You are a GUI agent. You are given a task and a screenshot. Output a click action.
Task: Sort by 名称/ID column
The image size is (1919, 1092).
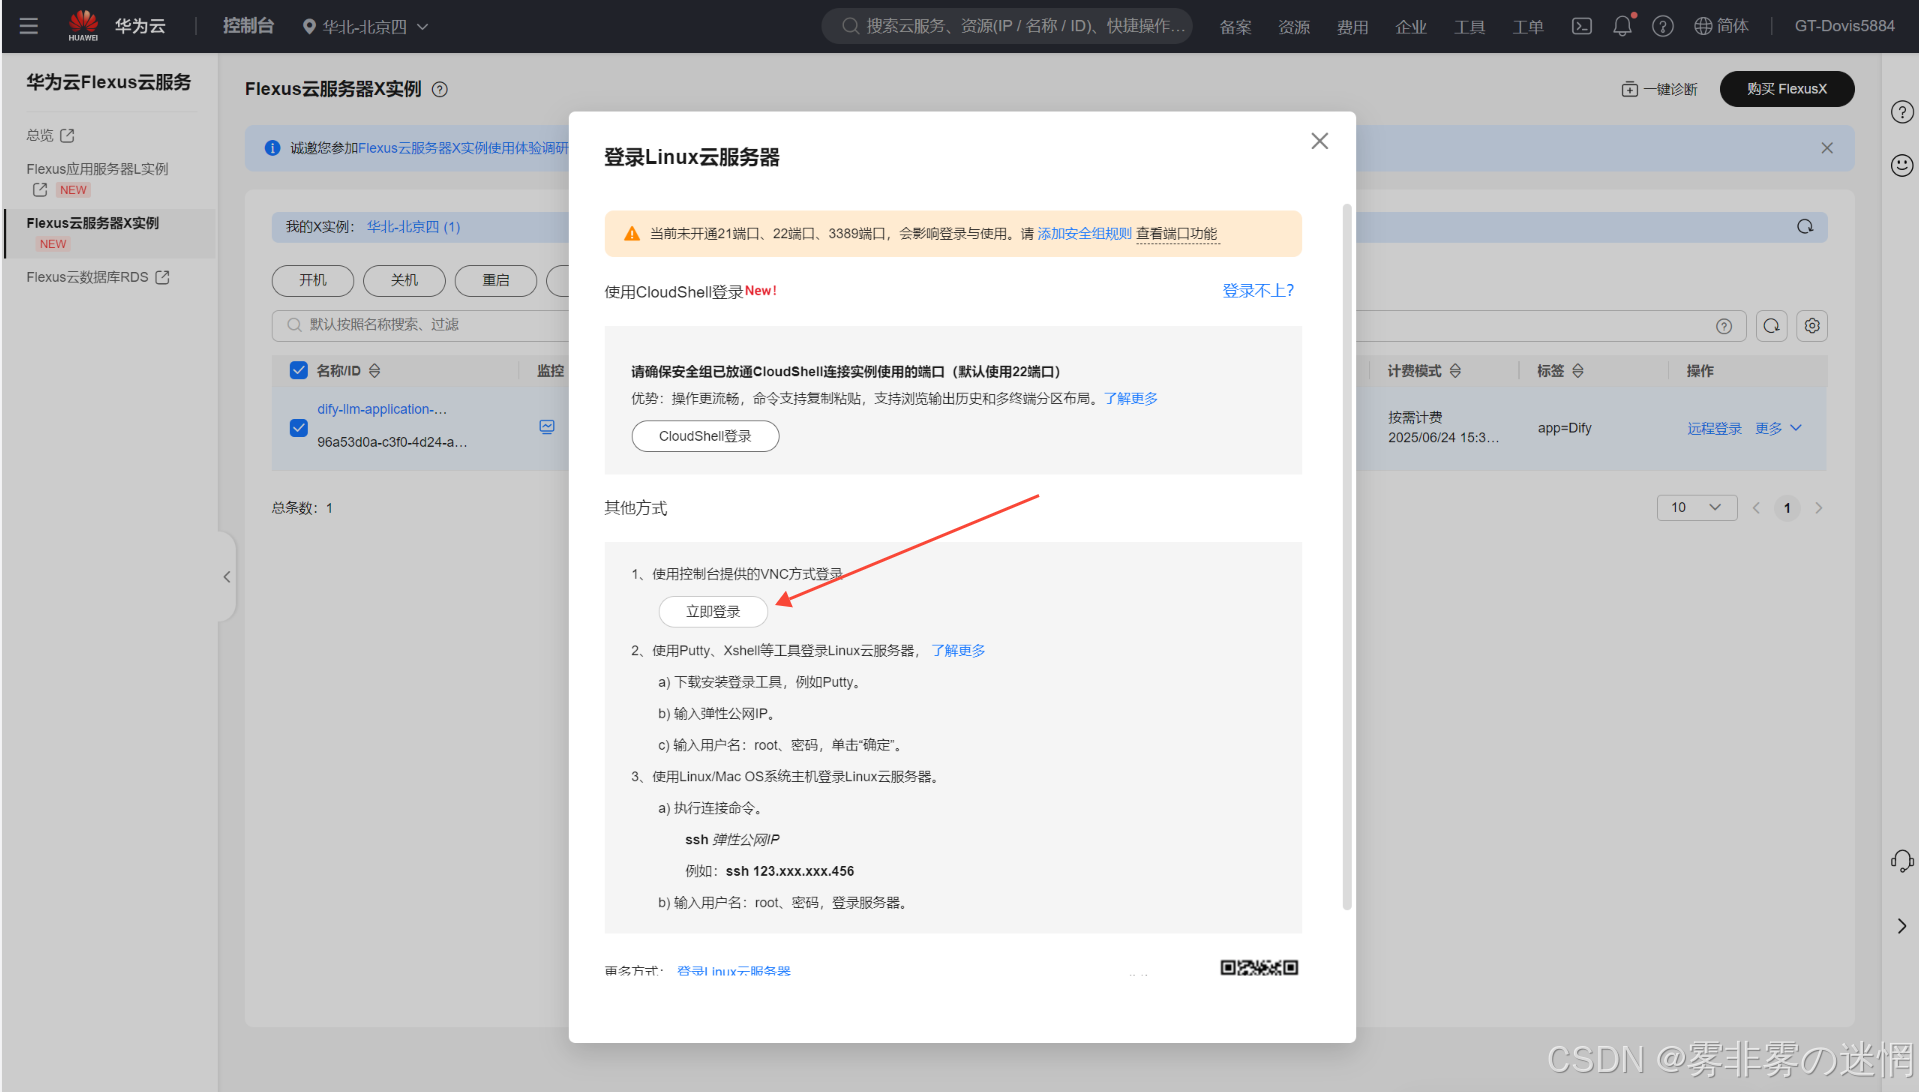tap(374, 371)
